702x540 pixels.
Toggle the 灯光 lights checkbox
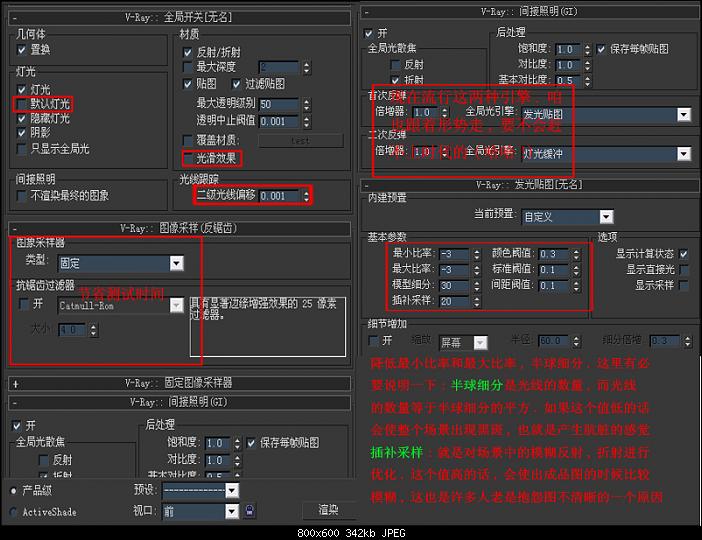tap(21, 90)
